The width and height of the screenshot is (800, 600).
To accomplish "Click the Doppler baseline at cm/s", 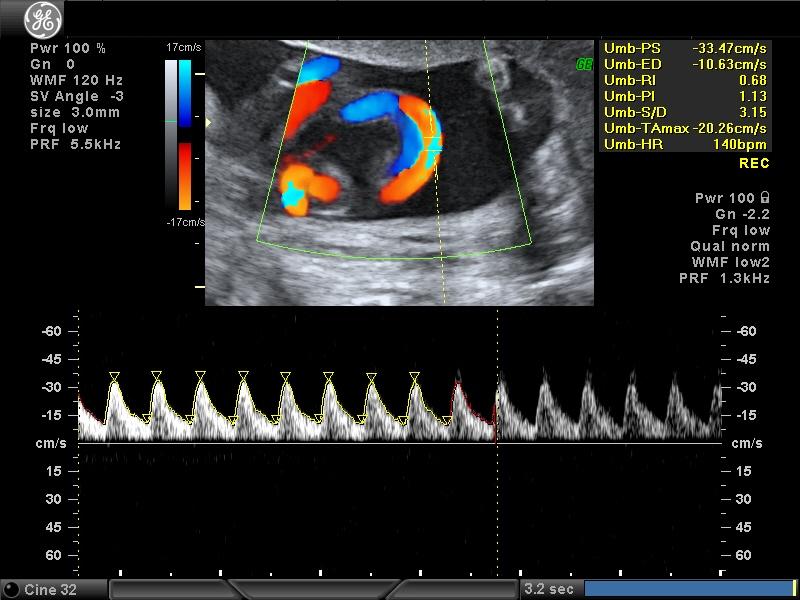I will click(399, 444).
